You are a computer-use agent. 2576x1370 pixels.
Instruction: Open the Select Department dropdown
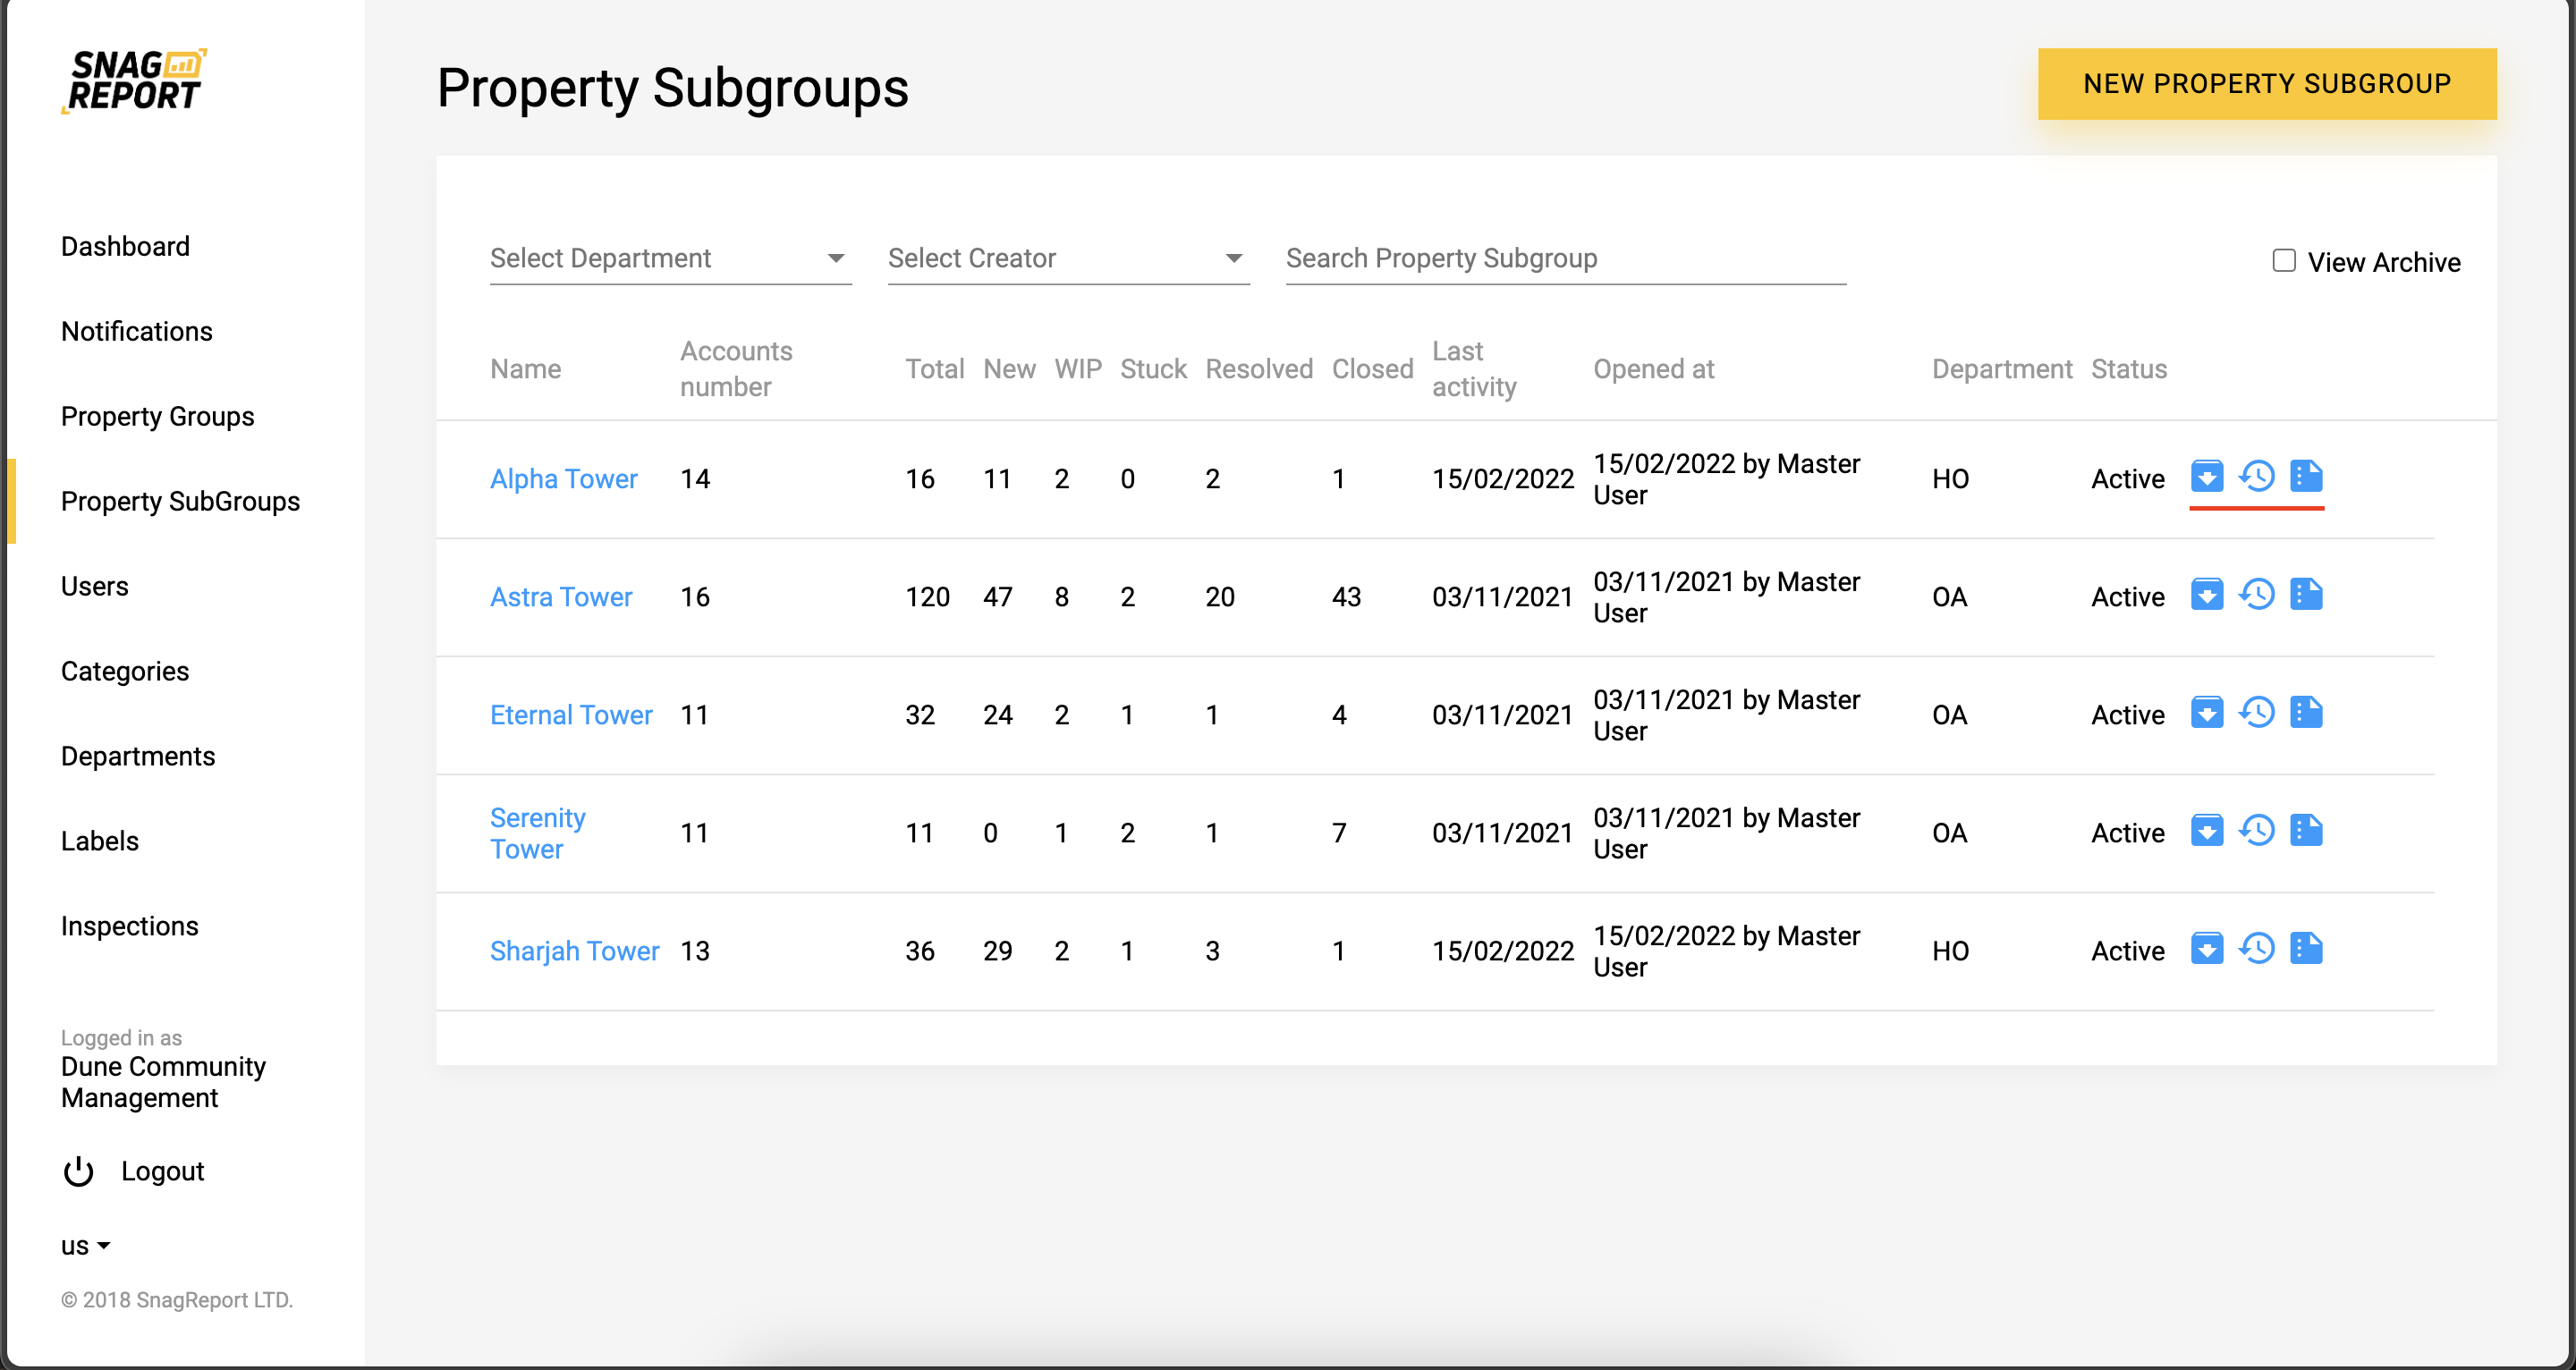670,259
